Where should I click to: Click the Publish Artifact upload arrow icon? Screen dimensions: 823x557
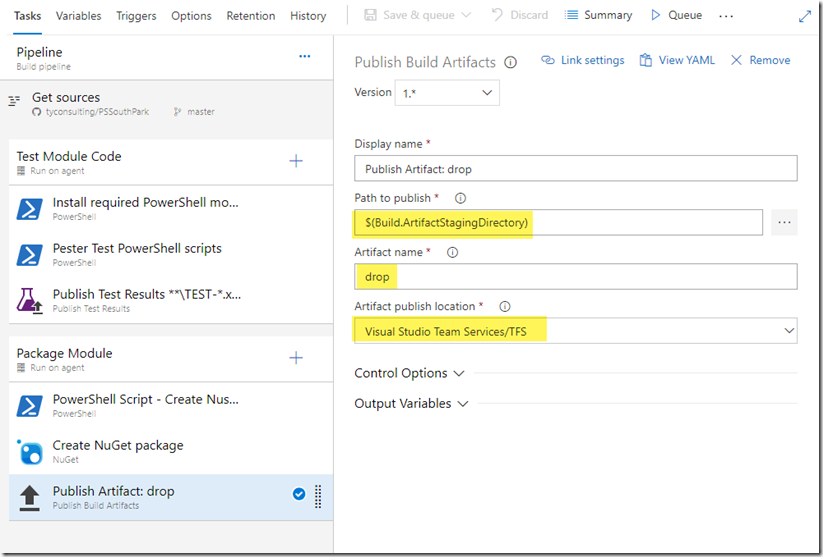click(29, 498)
